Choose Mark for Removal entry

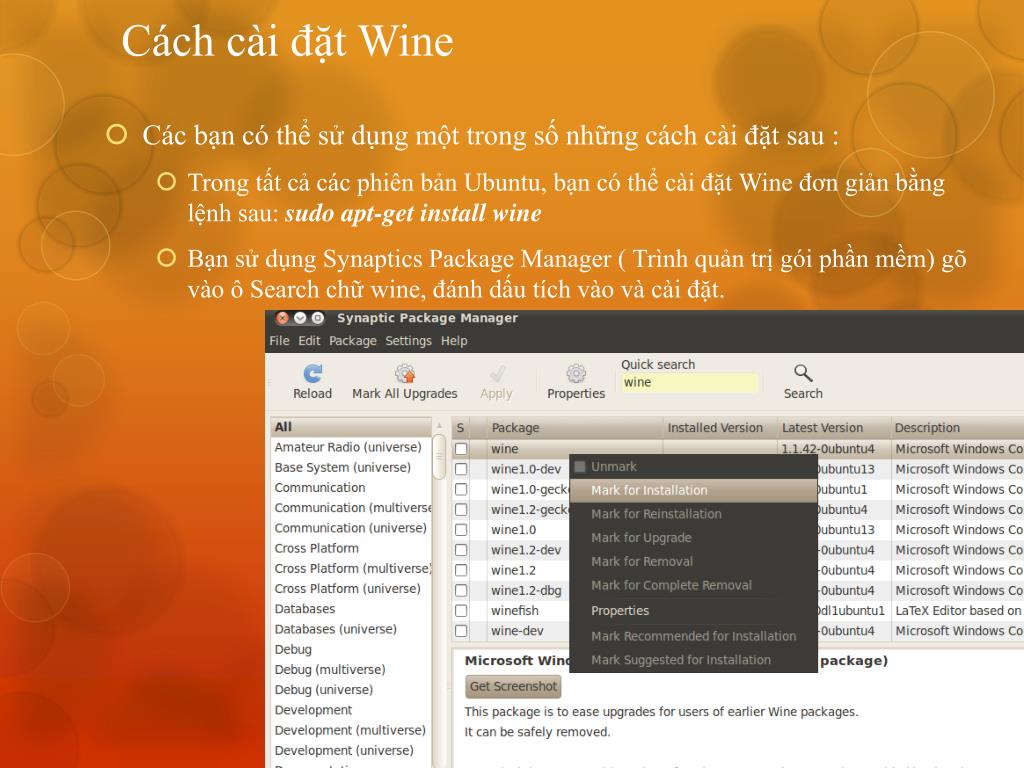[x=694, y=561]
